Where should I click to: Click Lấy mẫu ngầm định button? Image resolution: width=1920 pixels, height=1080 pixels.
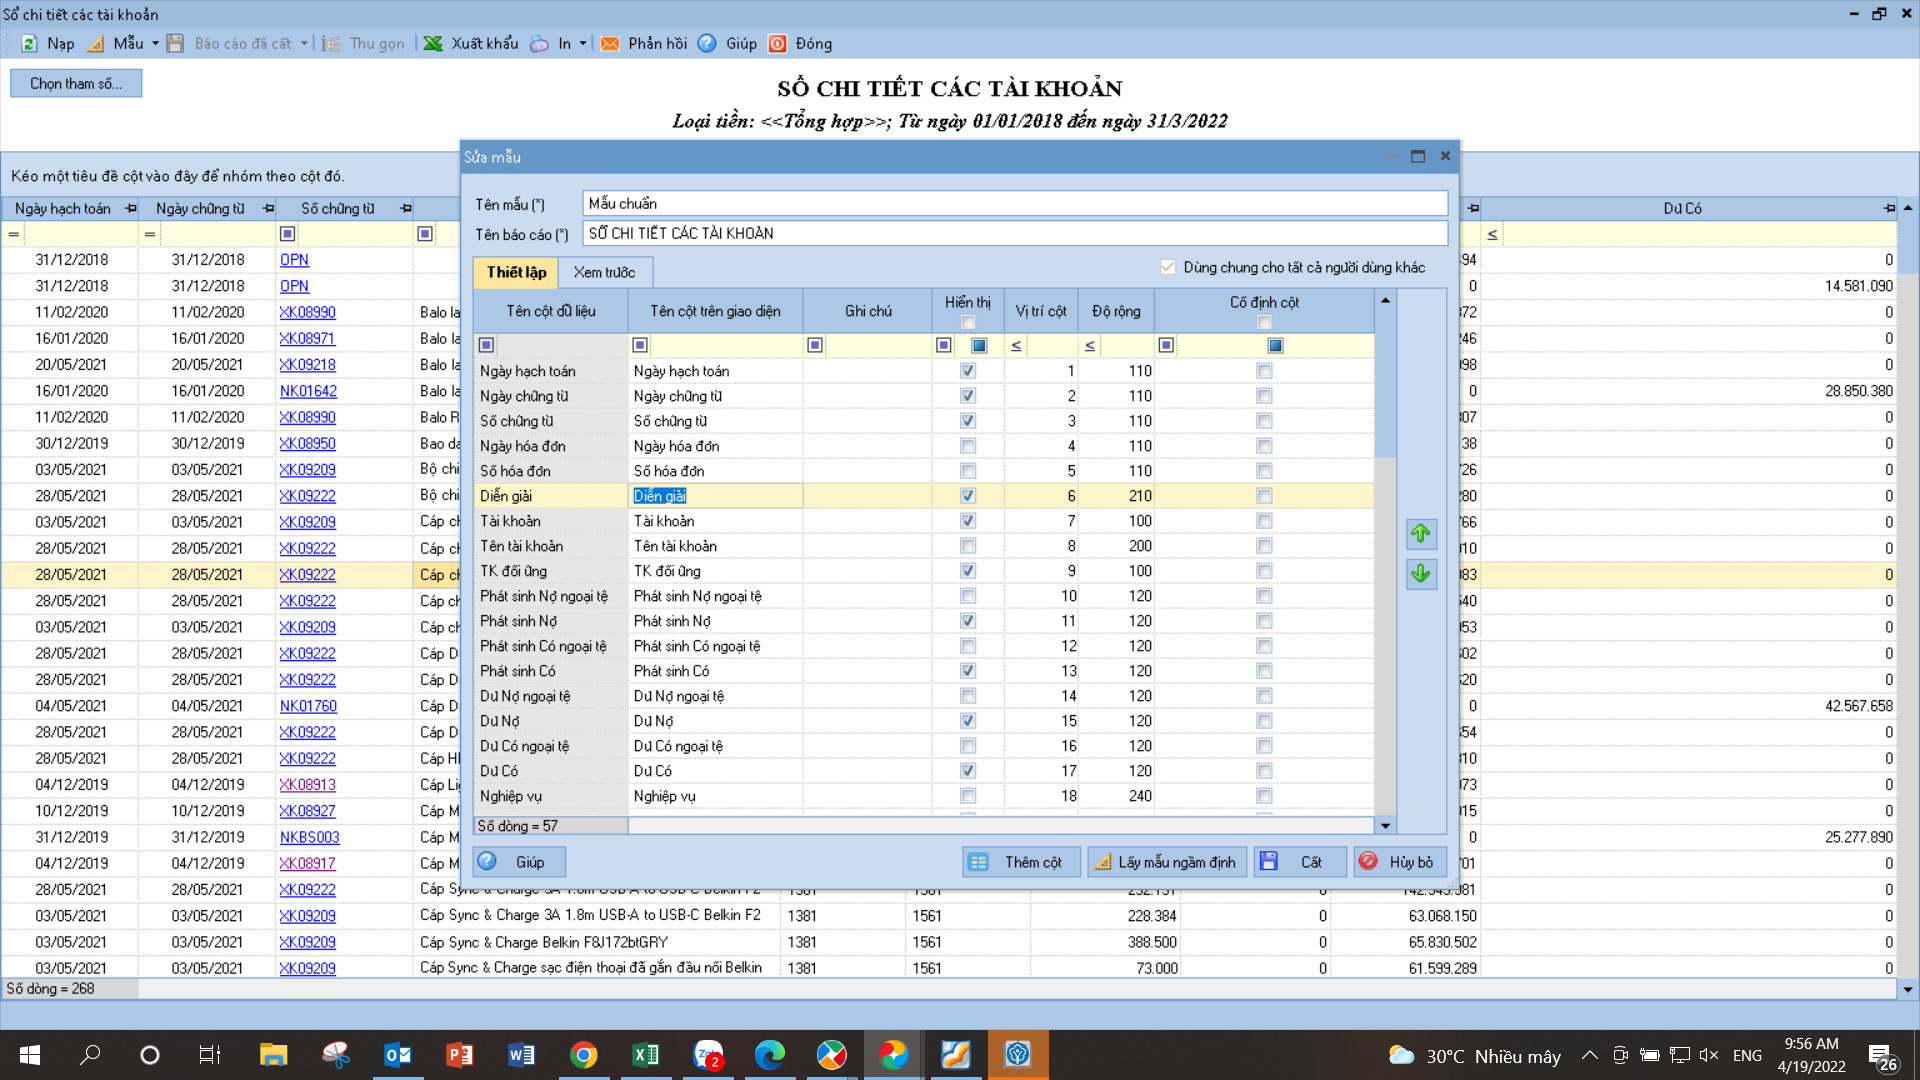(1166, 862)
